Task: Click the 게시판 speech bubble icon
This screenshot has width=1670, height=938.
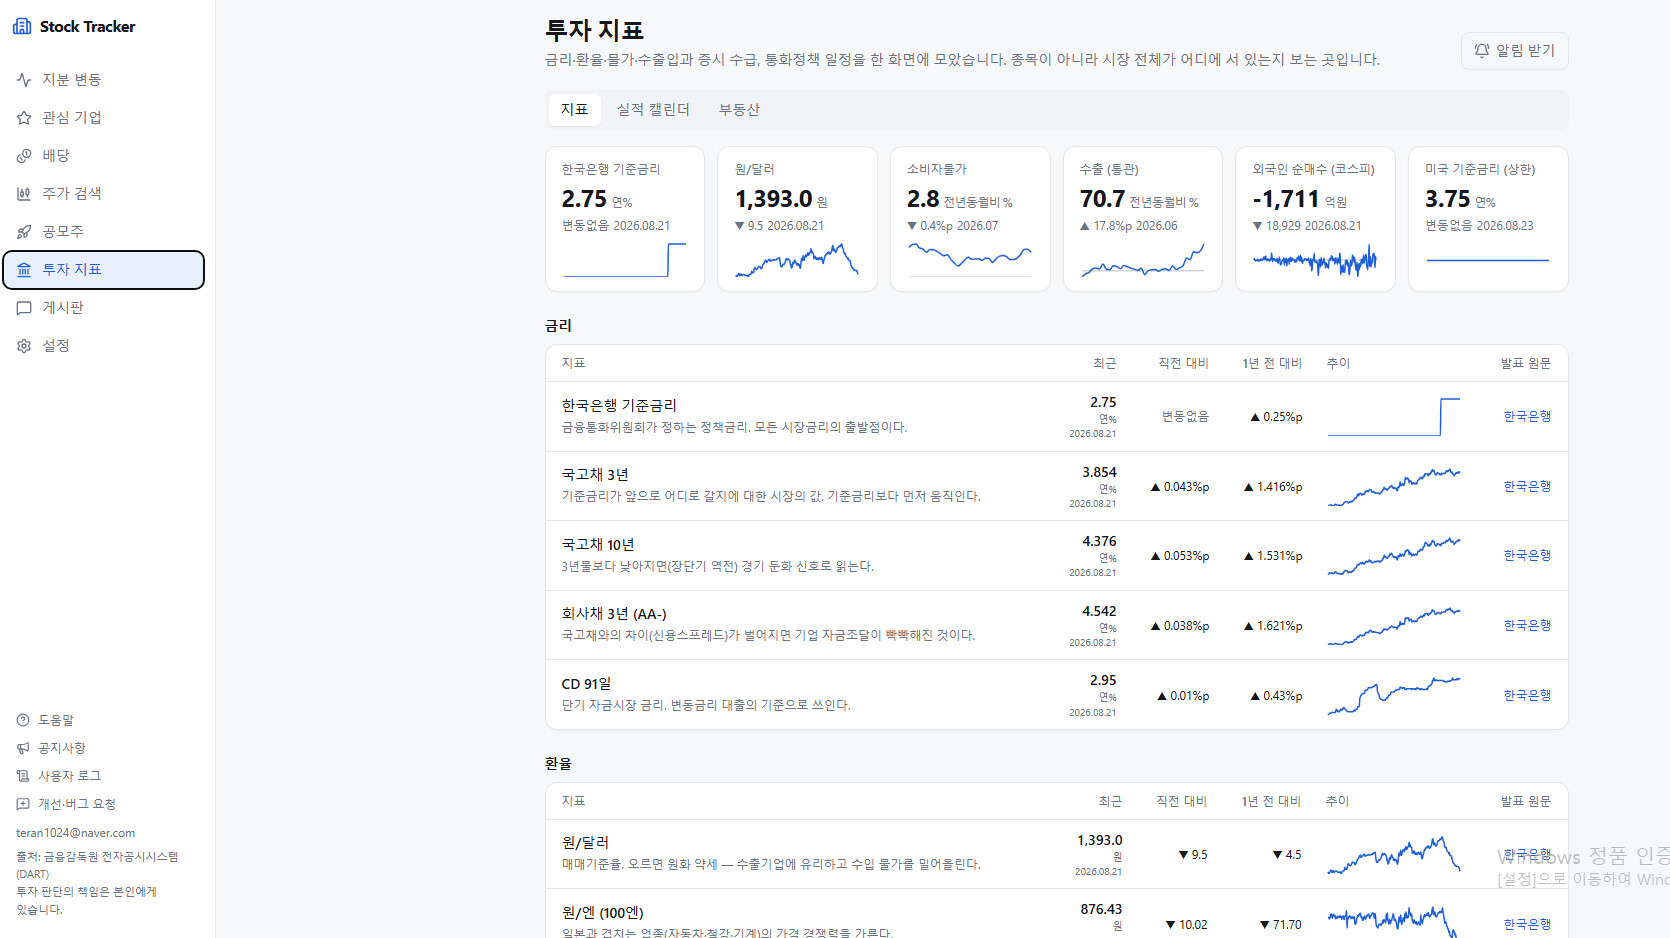Action: point(24,308)
